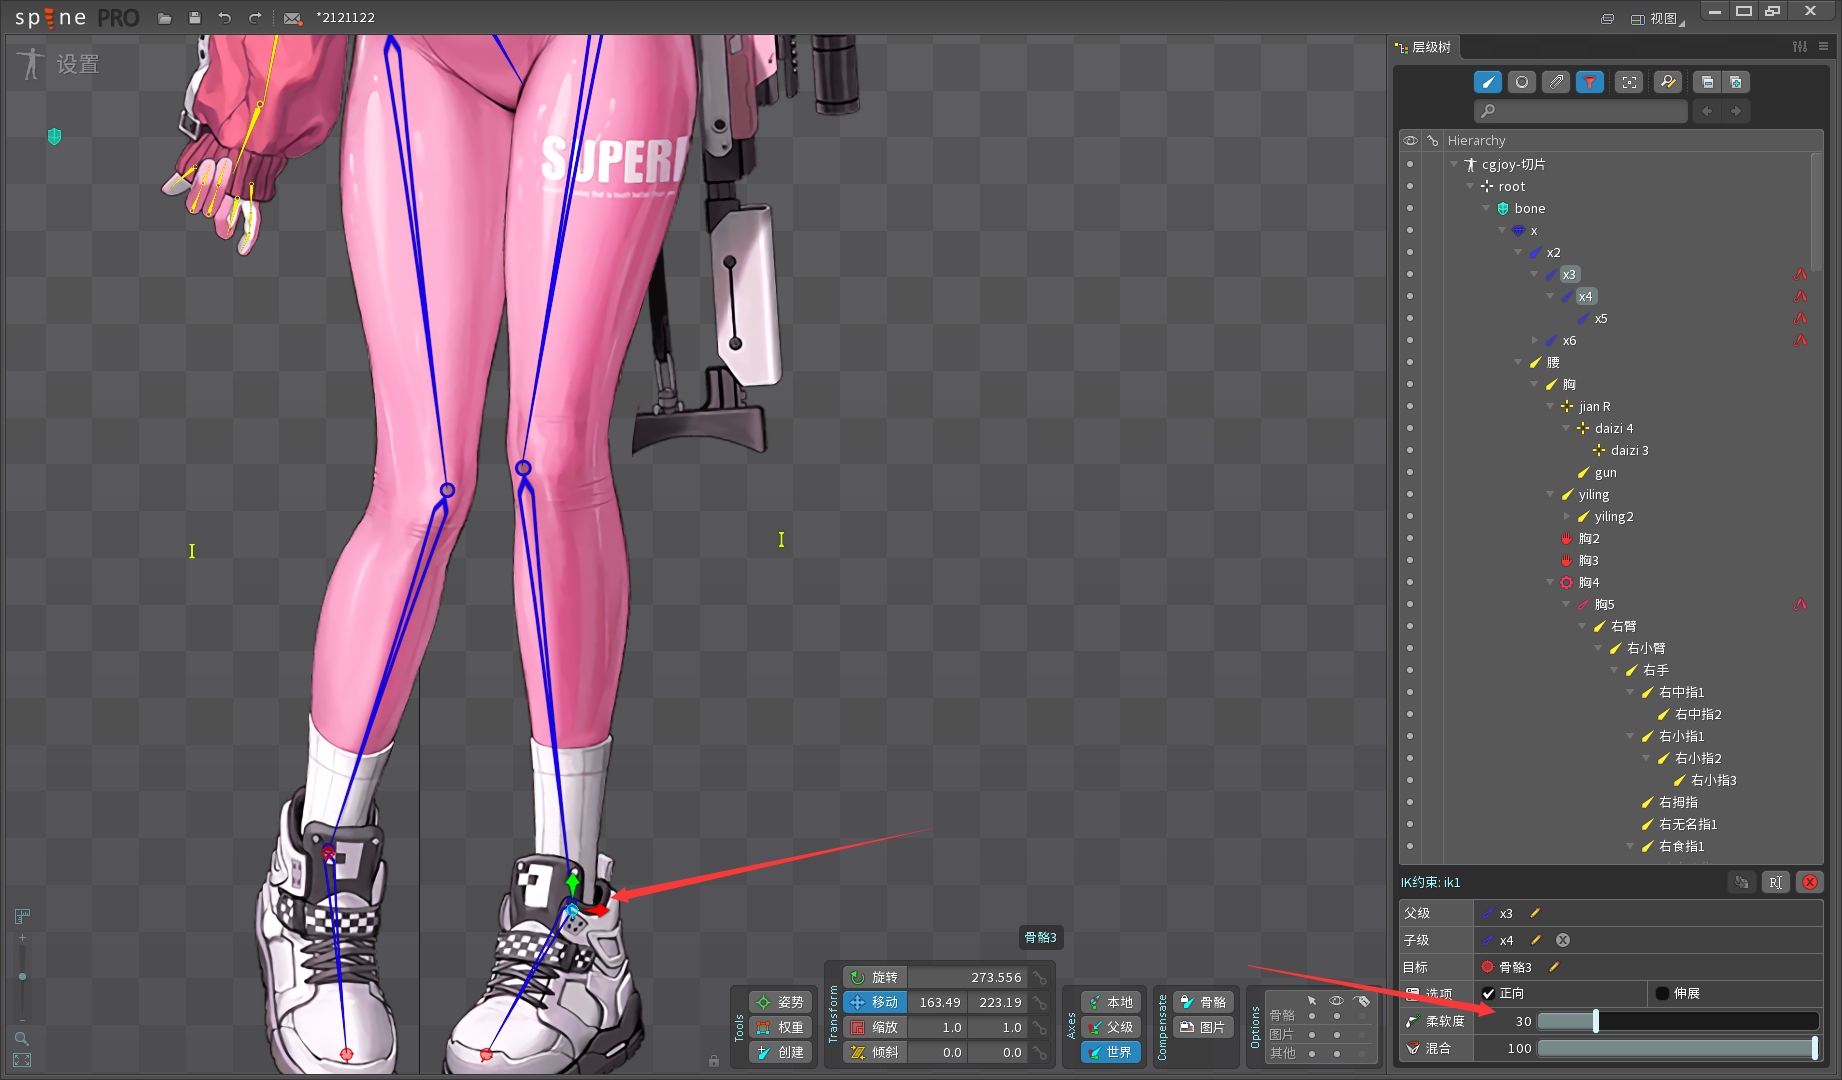Viewport: 1842px width, 1080px height.
Task: Go to previous tree selection arrow
Action: coord(1708,111)
